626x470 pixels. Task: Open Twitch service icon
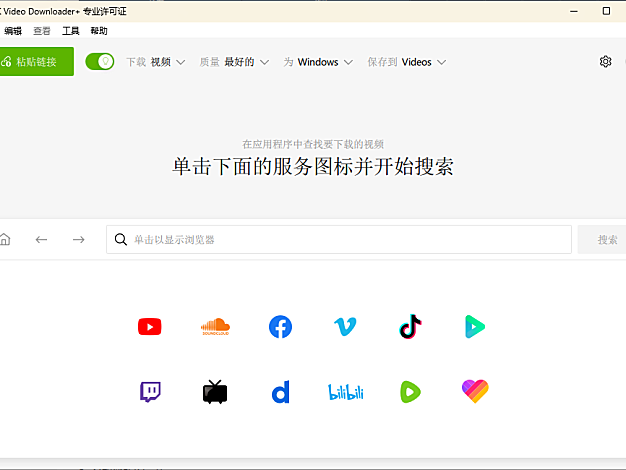click(150, 392)
